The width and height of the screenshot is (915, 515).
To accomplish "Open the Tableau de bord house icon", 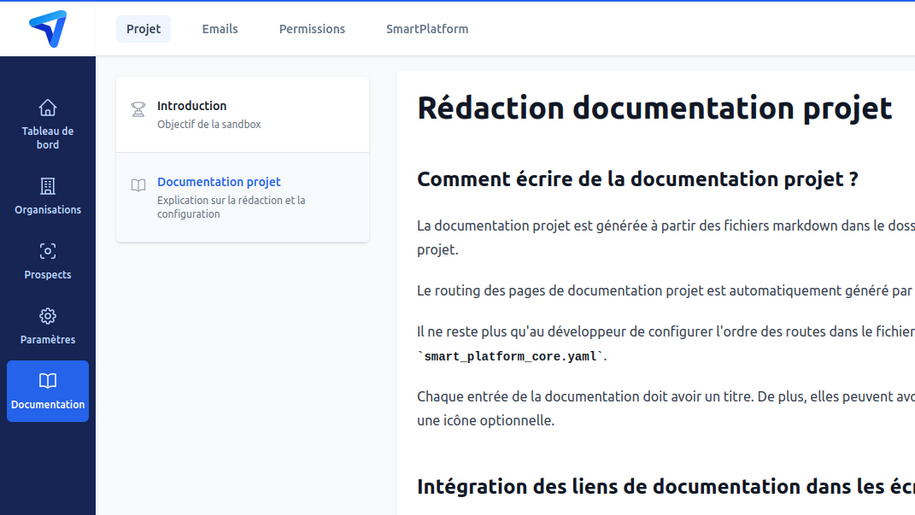I will click(48, 108).
